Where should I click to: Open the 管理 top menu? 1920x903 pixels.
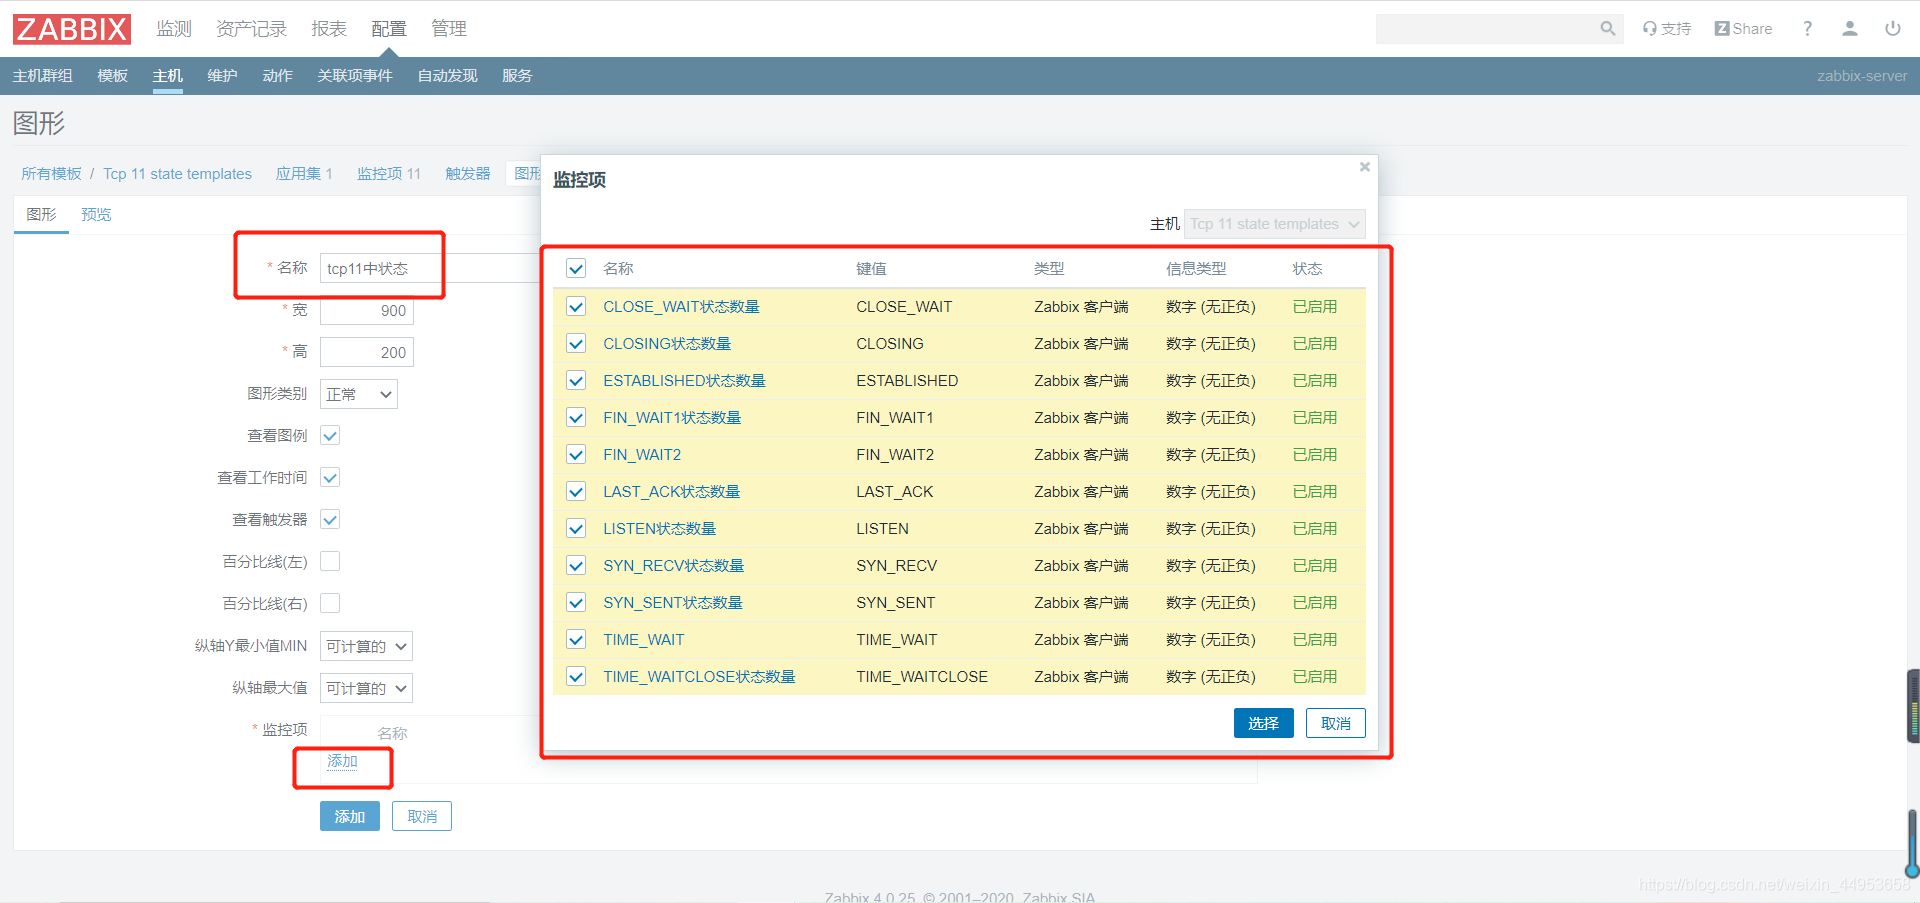pyautogui.click(x=449, y=29)
